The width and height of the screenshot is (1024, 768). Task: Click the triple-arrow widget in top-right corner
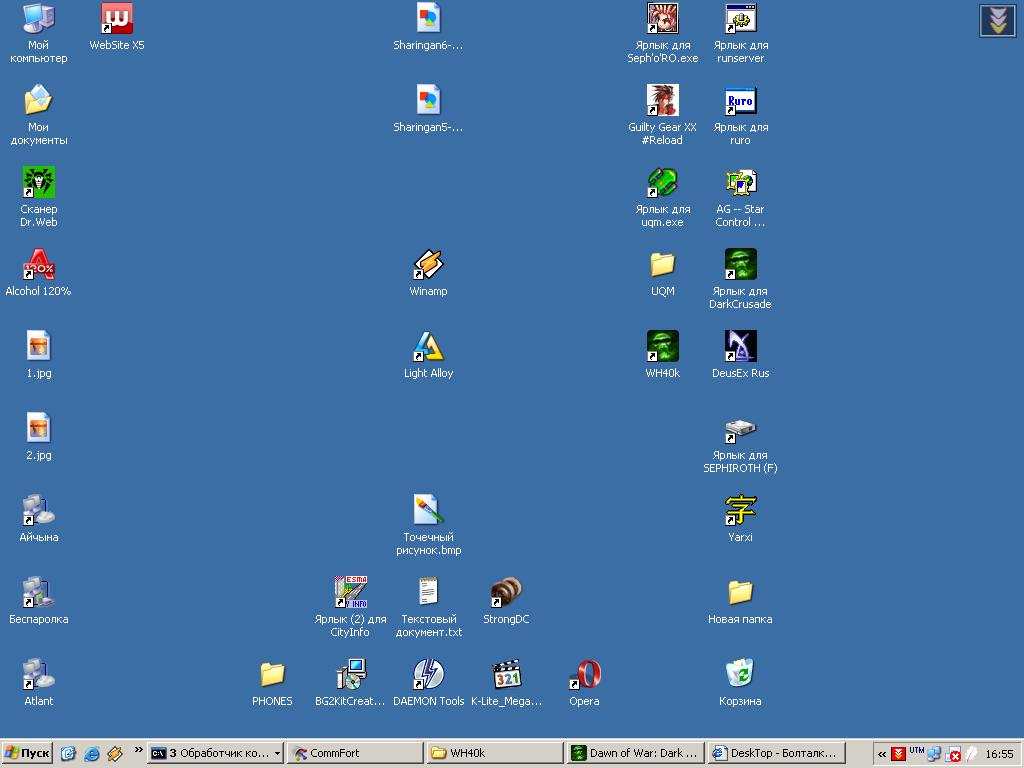[x=997, y=20]
